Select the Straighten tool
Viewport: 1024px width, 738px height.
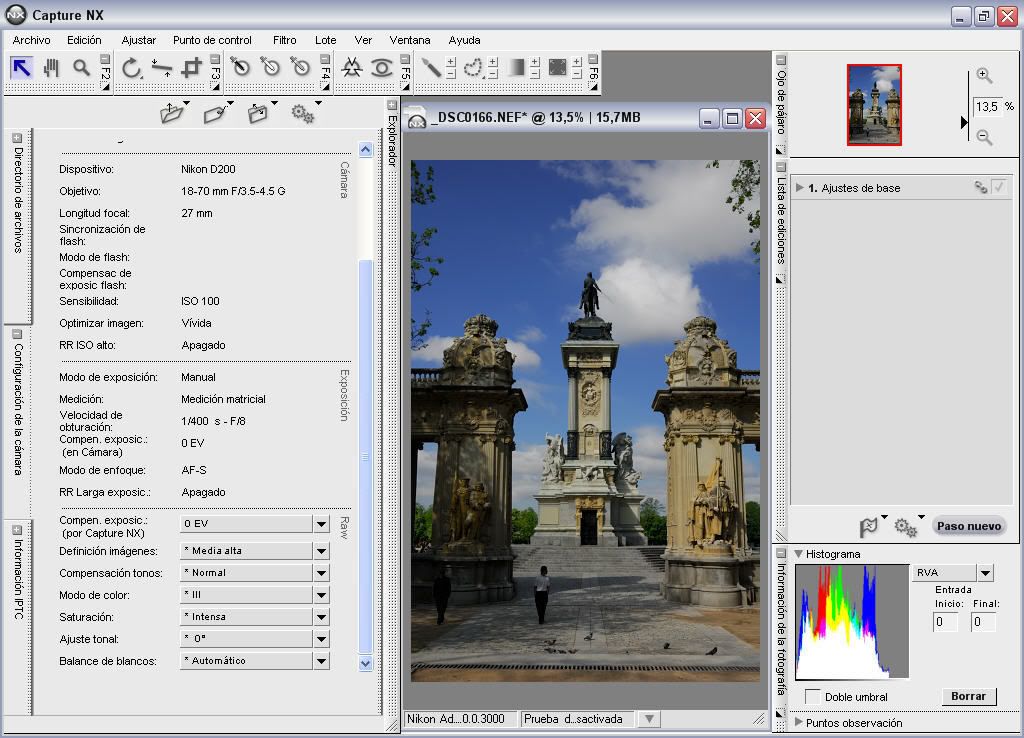point(162,68)
